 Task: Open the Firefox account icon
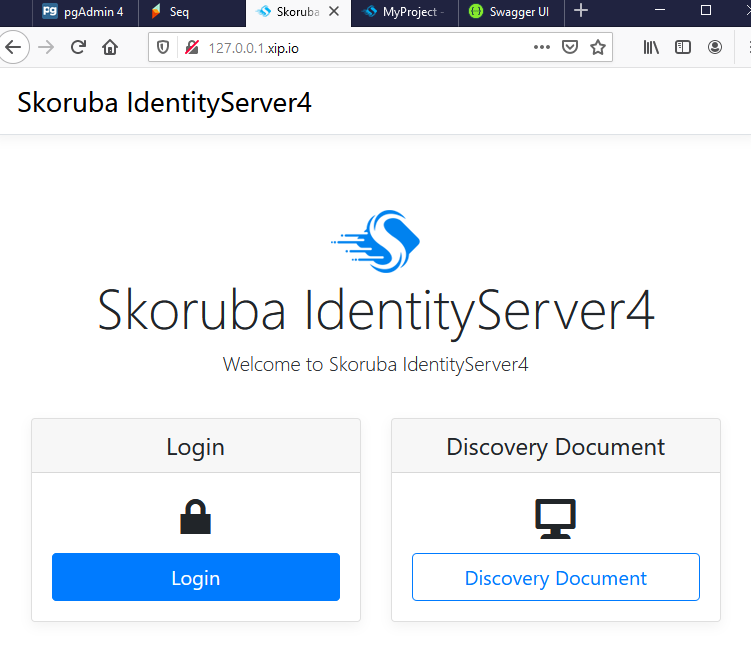[x=715, y=47]
